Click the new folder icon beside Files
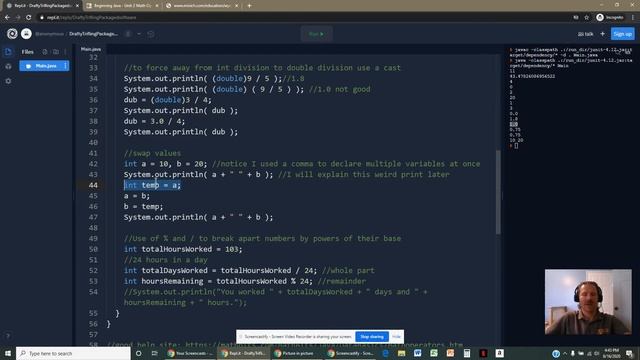 point(56,52)
